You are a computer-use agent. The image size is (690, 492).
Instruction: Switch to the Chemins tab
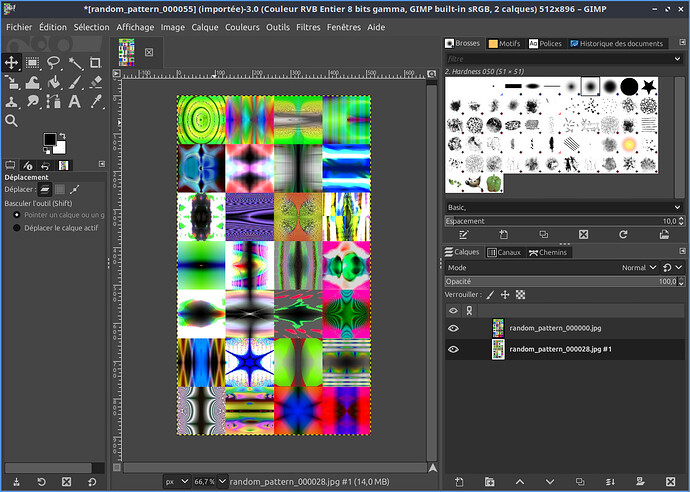548,252
